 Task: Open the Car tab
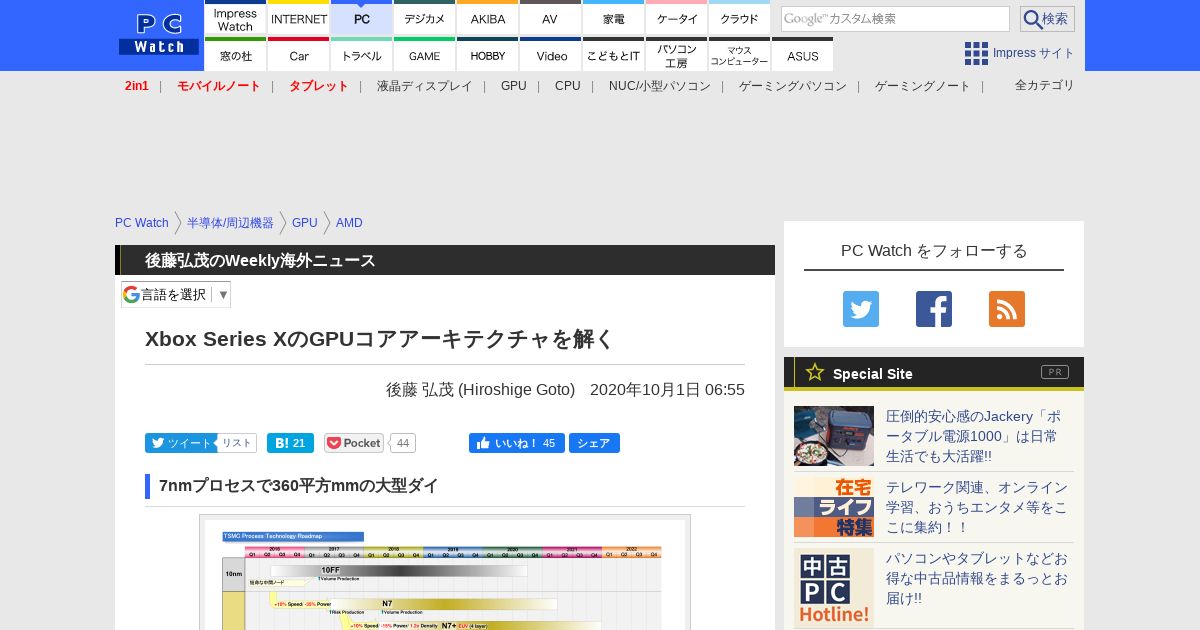[x=299, y=55]
